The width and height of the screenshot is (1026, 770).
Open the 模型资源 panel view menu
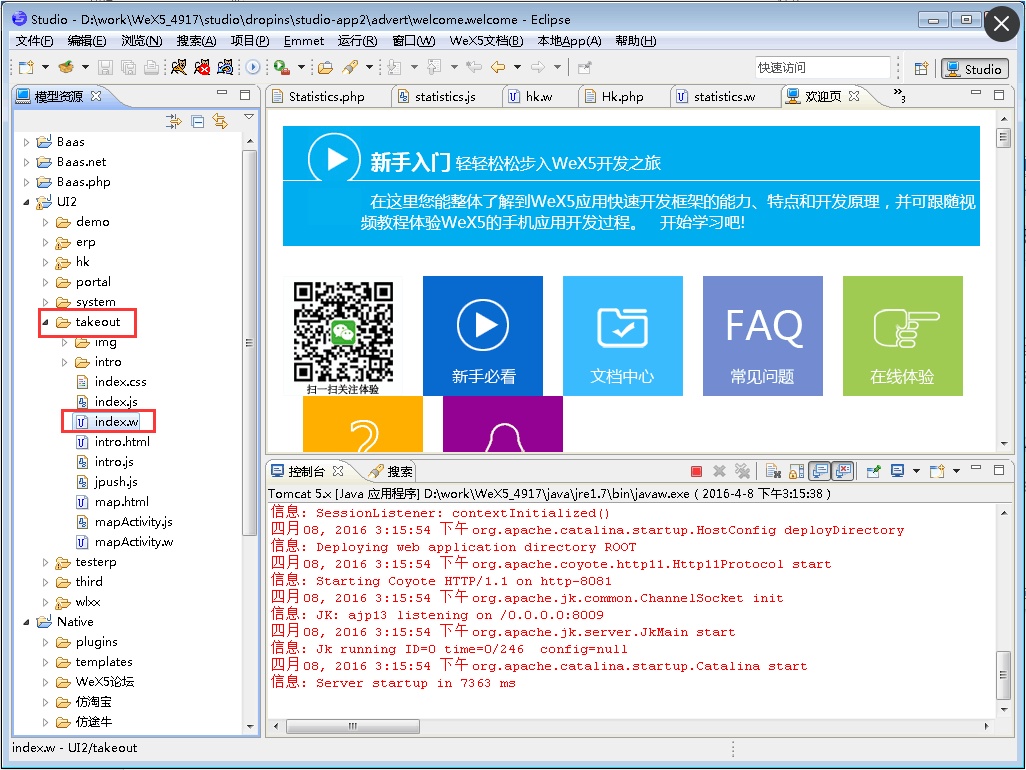click(x=248, y=120)
